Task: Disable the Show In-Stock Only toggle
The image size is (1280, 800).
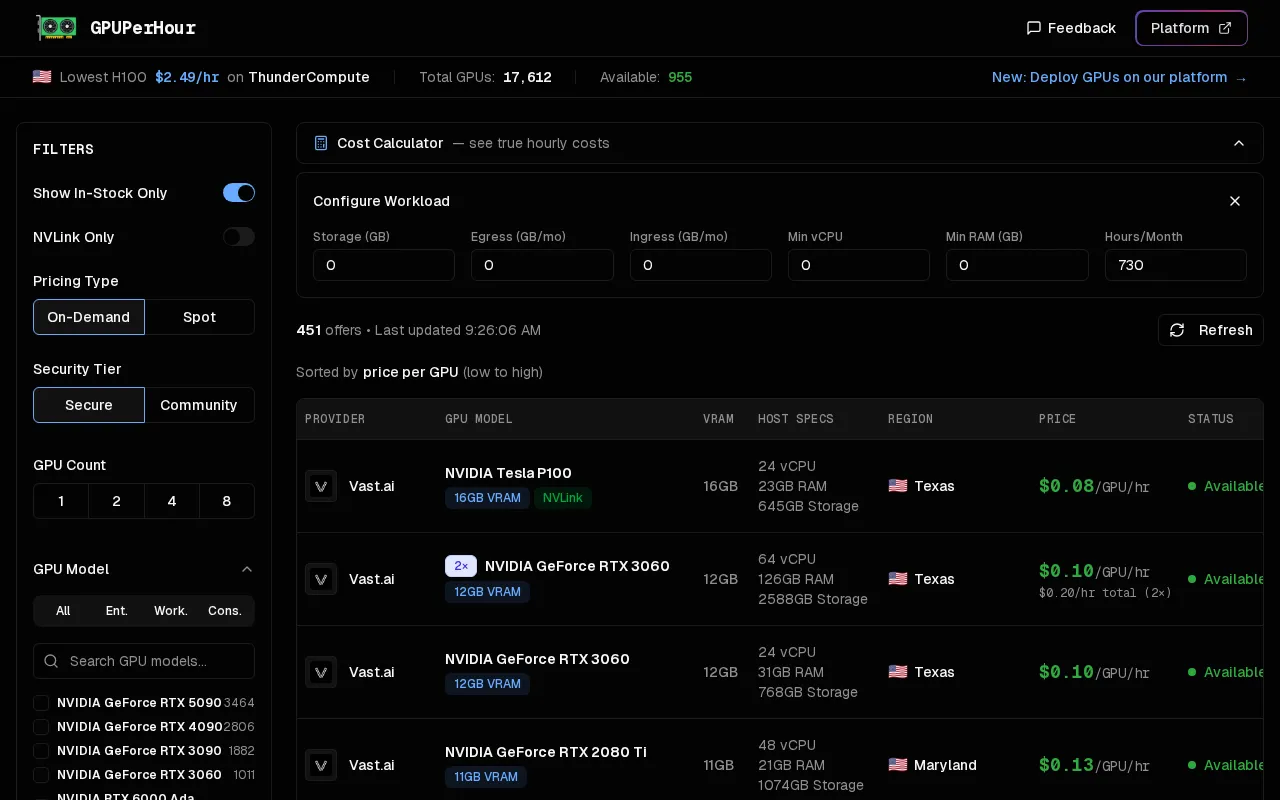Action: click(239, 193)
